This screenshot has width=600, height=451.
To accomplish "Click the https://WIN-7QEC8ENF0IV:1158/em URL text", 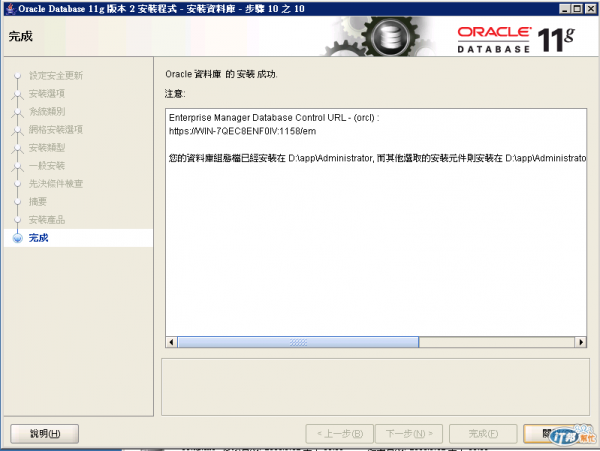I will coord(243,131).
